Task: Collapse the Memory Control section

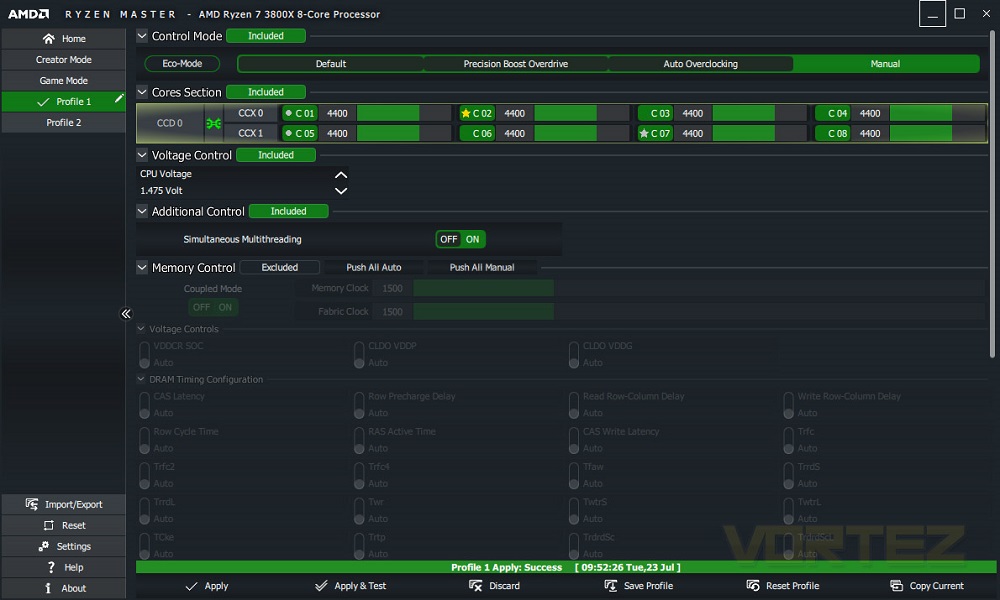Action: pos(142,268)
